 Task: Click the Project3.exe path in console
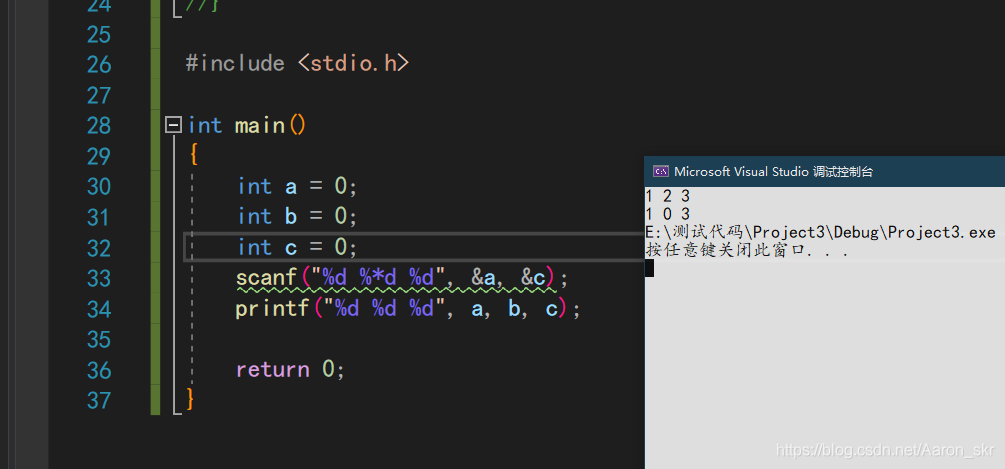pyautogui.click(x=820, y=232)
